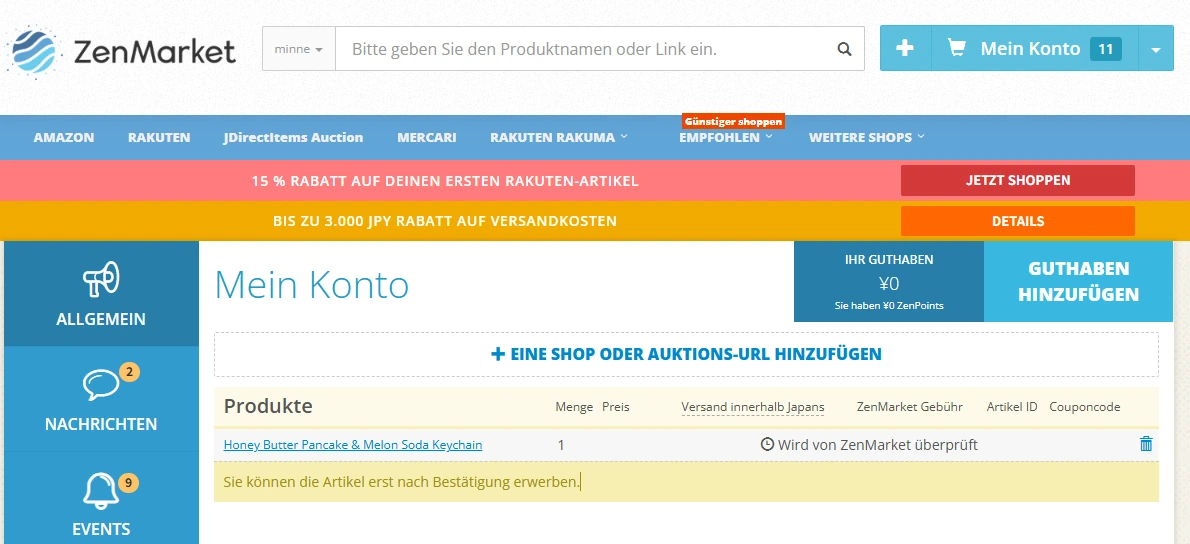Open Honey Butter Pancake & Melon Soda Keychain link
This screenshot has width=1190, height=544.
point(353,445)
